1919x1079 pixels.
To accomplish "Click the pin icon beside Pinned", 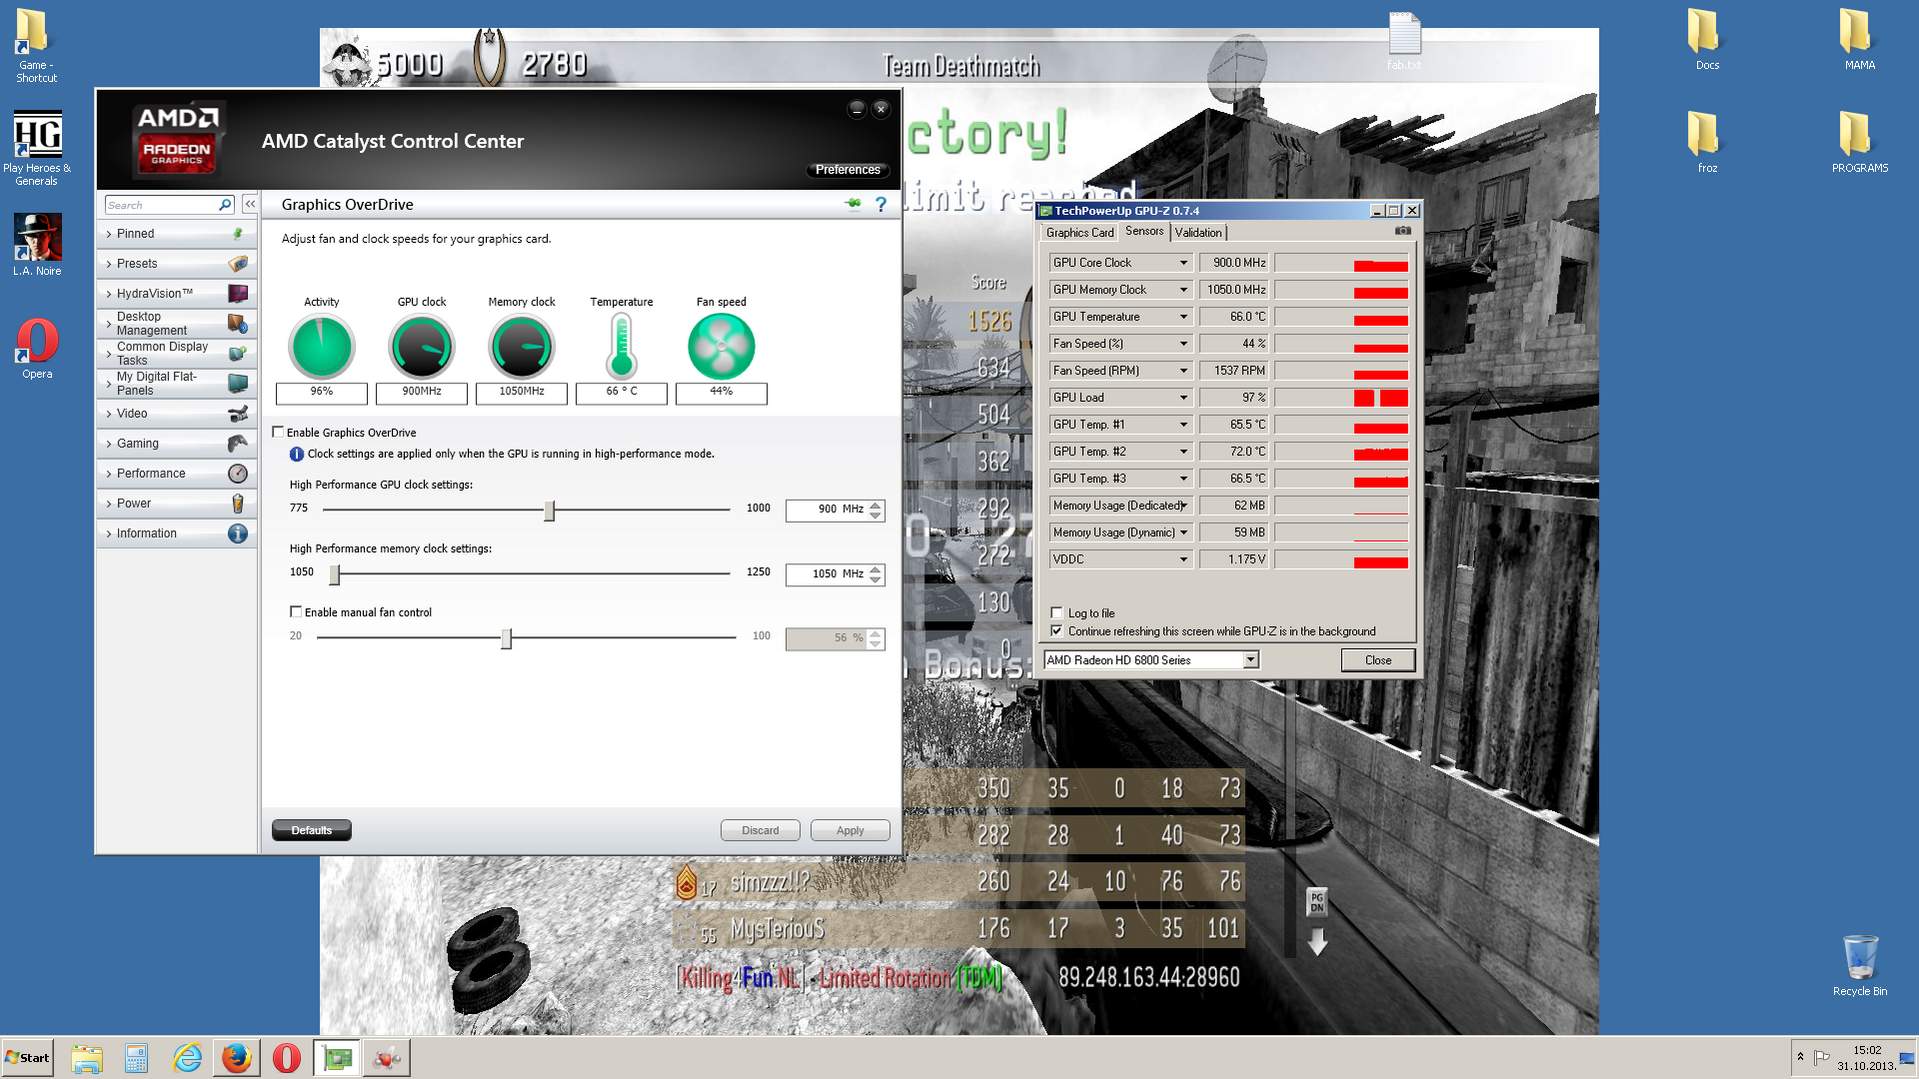I will (238, 234).
